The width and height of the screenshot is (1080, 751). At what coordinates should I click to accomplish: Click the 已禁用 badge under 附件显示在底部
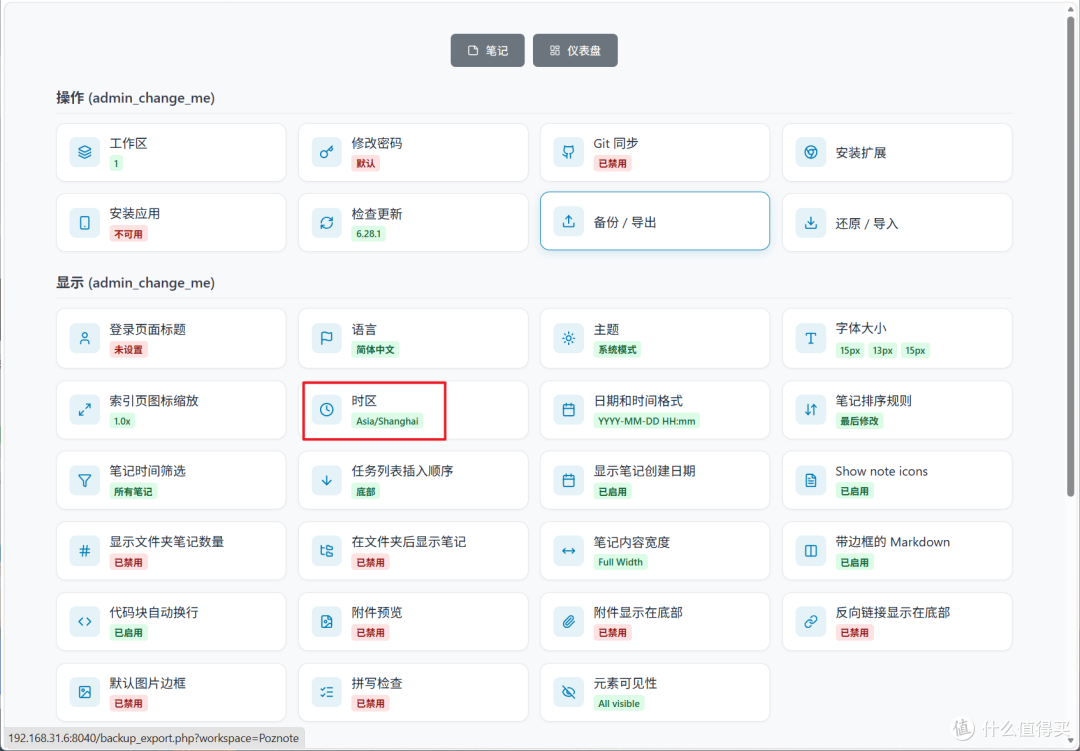coord(612,632)
